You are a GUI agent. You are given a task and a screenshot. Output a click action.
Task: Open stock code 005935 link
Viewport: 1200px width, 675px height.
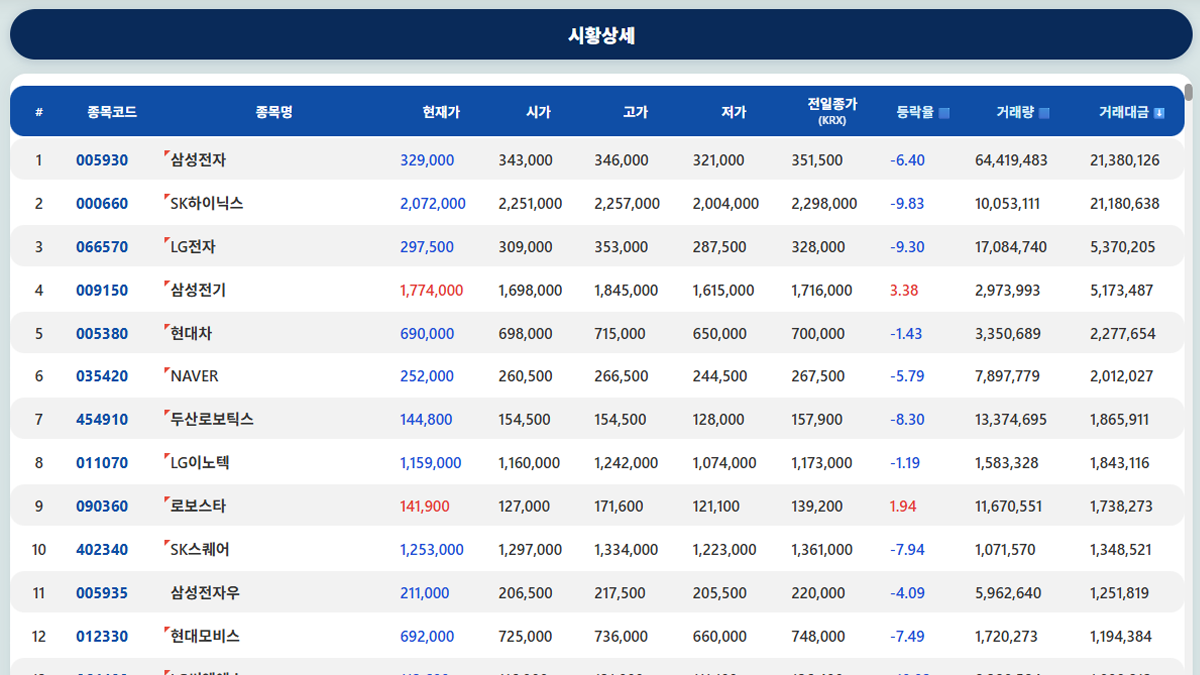[x=102, y=593]
